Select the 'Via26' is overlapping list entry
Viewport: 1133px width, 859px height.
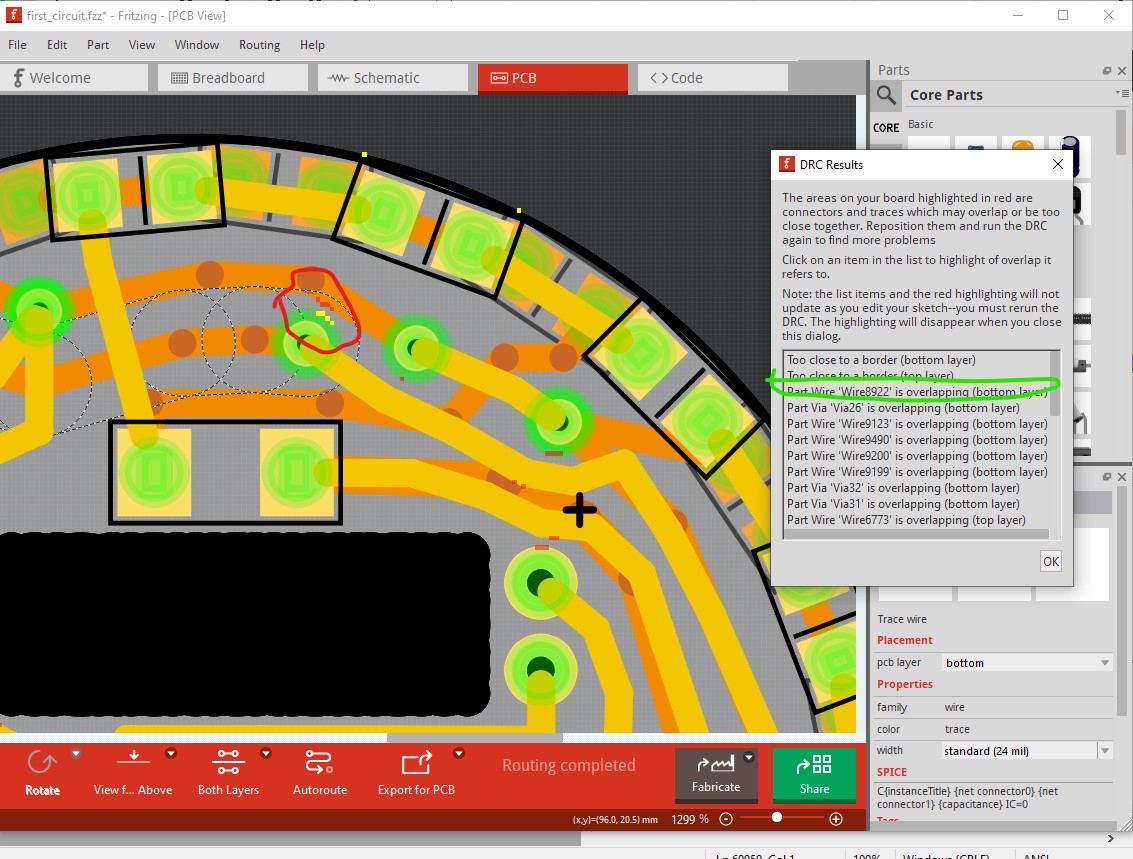click(x=902, y=407)
